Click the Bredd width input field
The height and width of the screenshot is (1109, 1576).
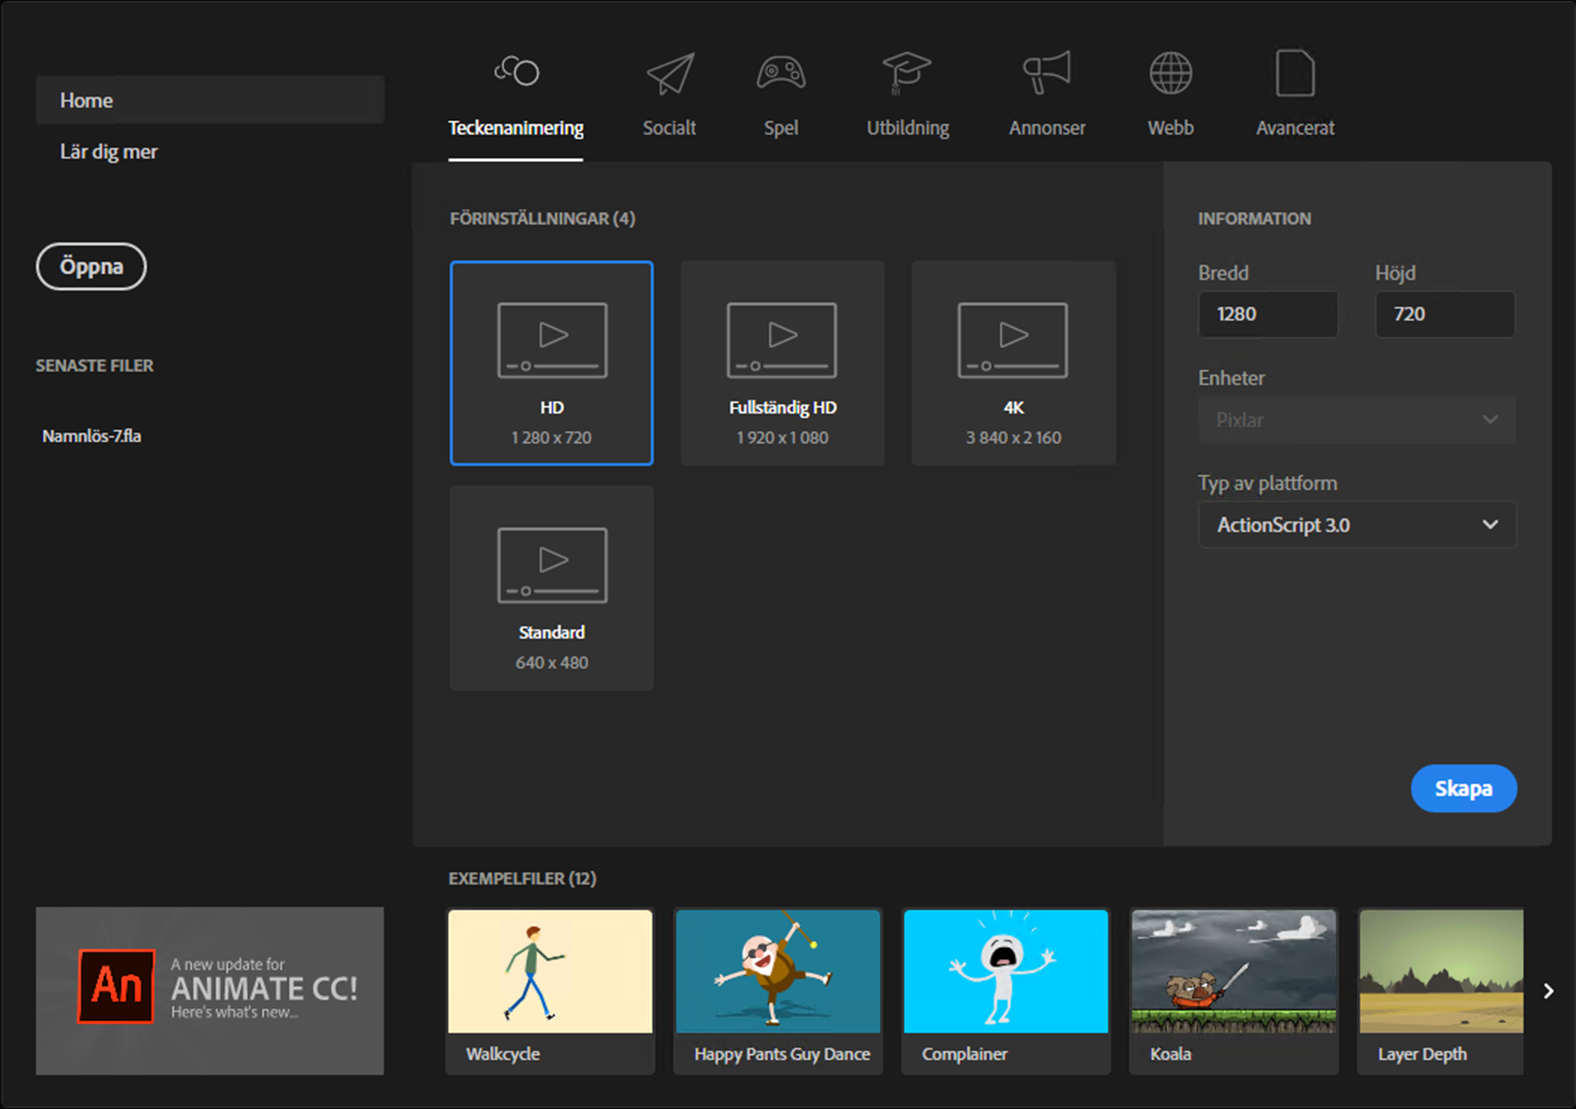coord(1268,314)
